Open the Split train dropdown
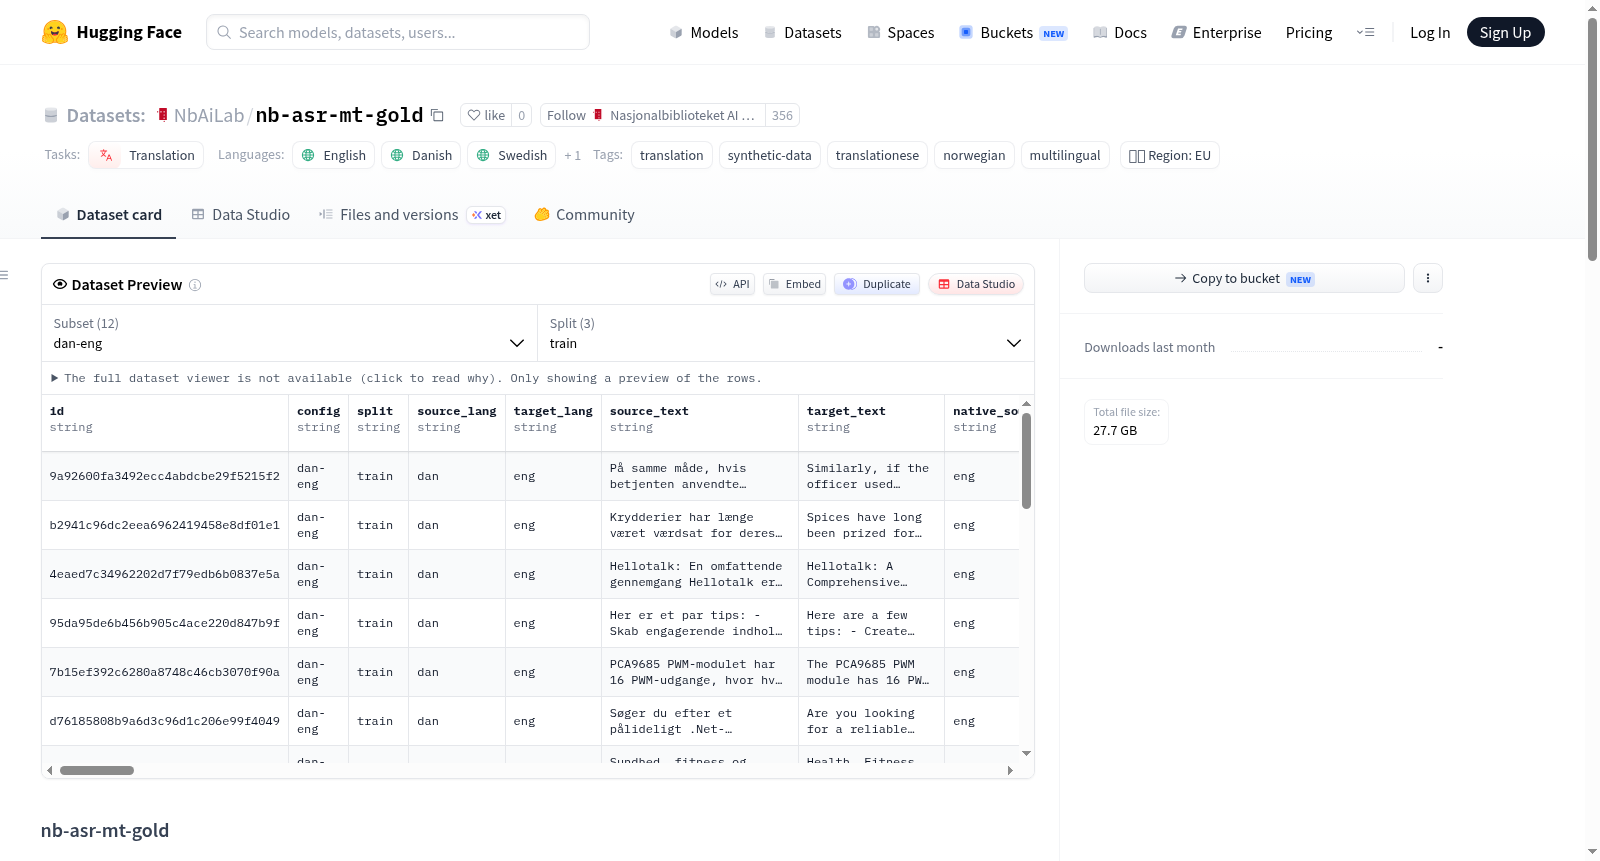Screen dimensions: 1600x861 click(786, 333)
